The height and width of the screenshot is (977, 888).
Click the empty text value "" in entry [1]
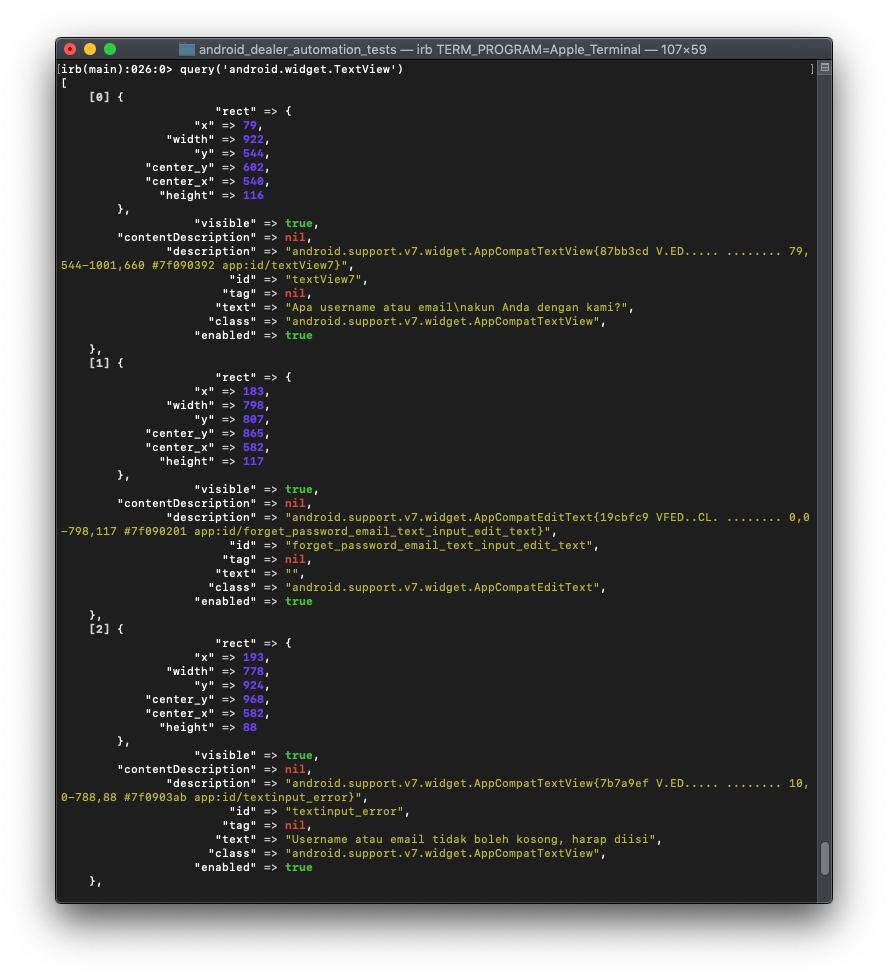pos(292,573)
